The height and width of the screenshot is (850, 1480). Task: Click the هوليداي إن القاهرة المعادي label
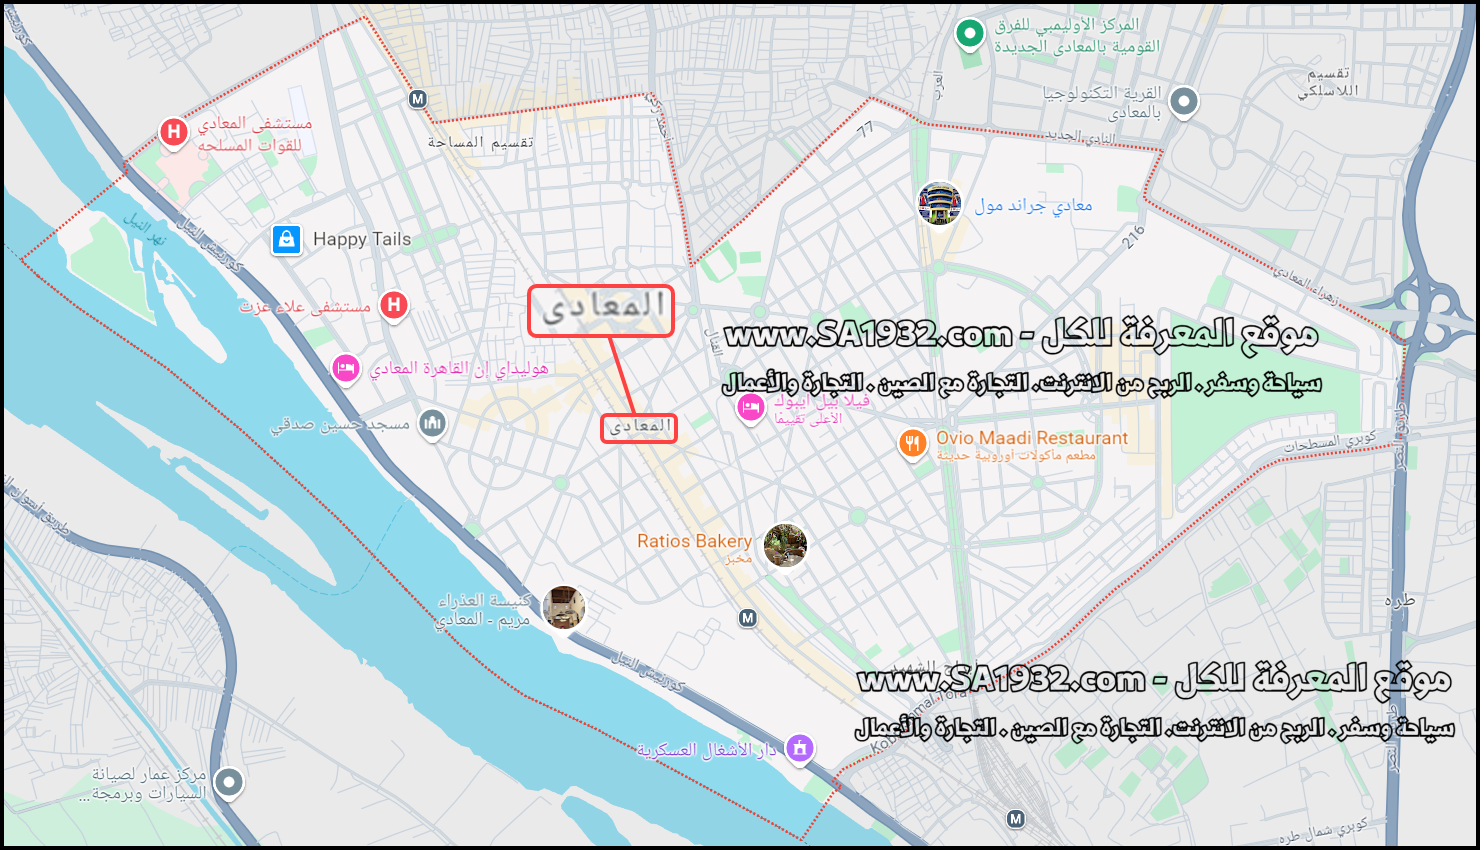pos(459,369)
